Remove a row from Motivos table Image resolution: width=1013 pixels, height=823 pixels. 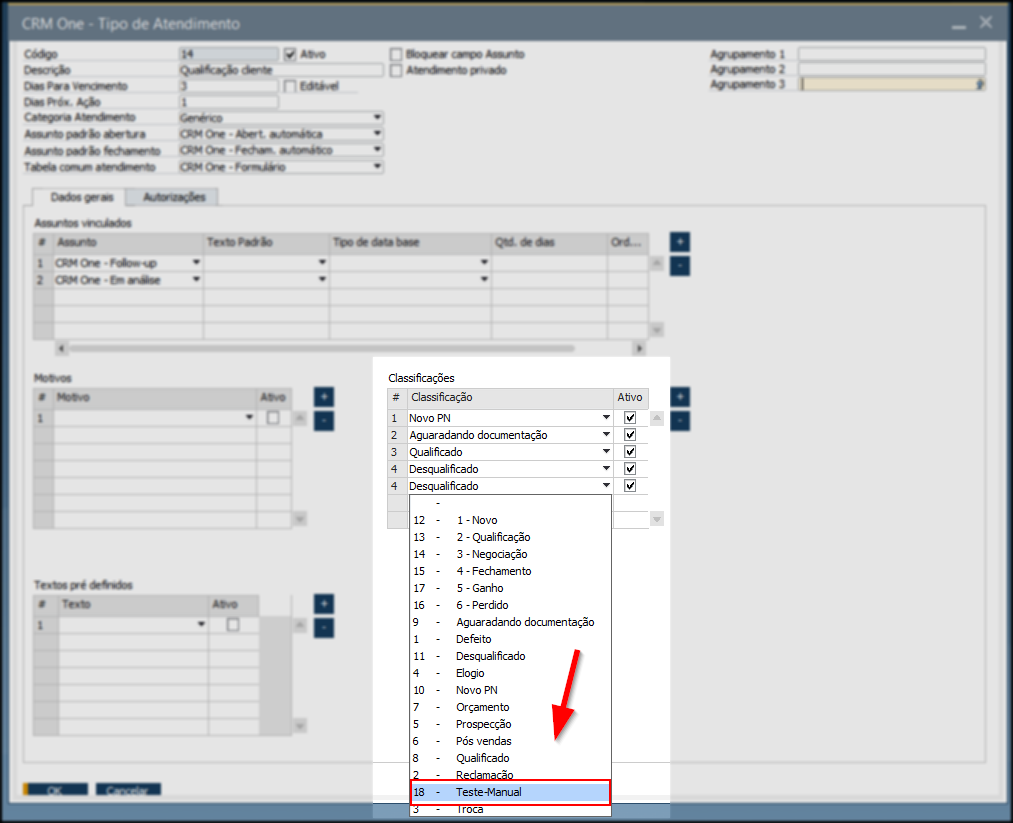pos(323,421)
